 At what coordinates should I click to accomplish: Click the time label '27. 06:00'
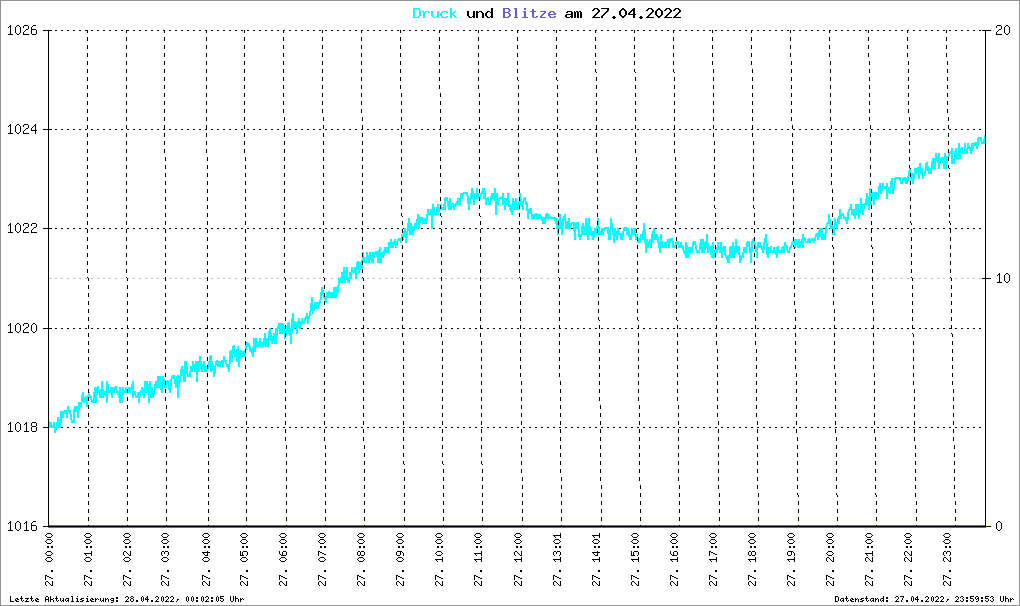[x=284, y=560]
